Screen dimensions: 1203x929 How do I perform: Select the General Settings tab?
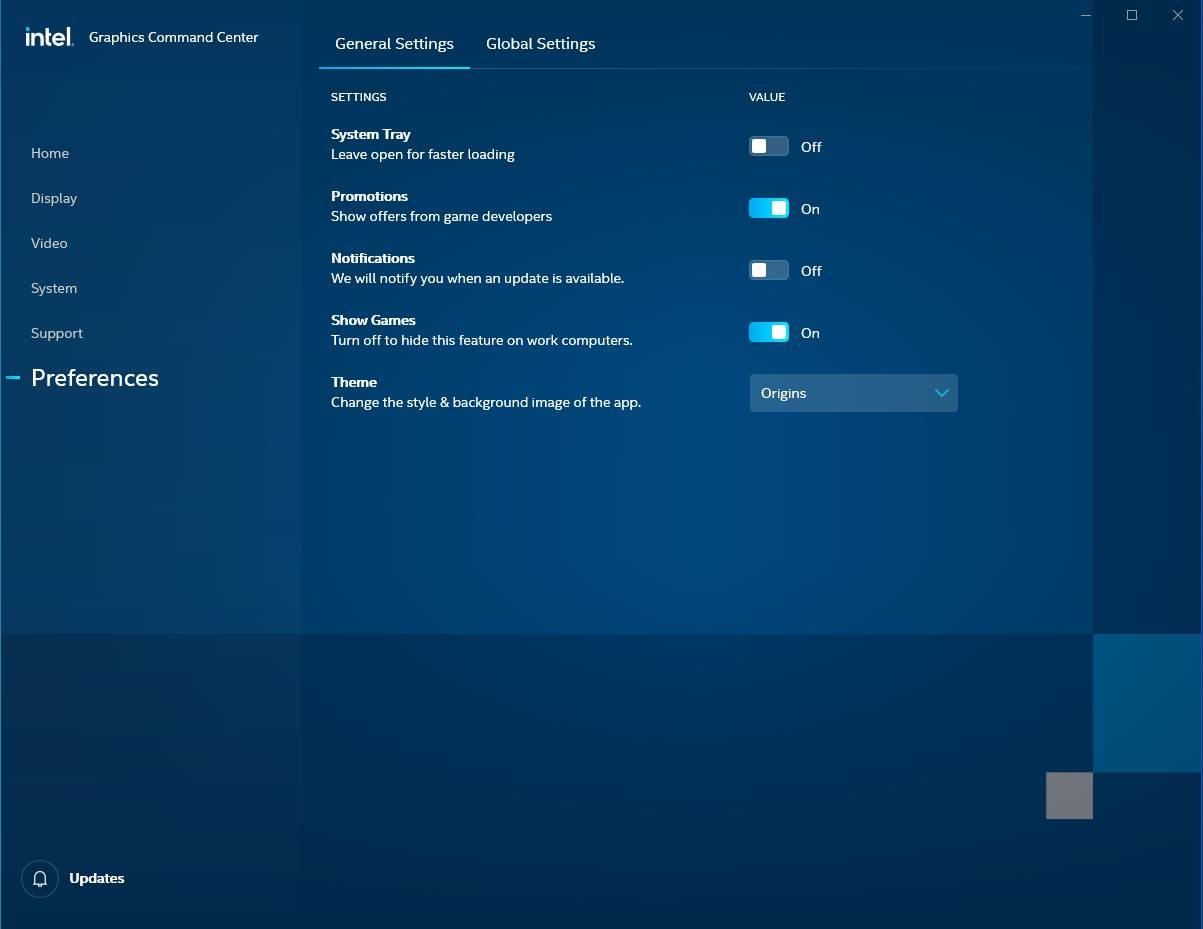(x=394, y=44)
